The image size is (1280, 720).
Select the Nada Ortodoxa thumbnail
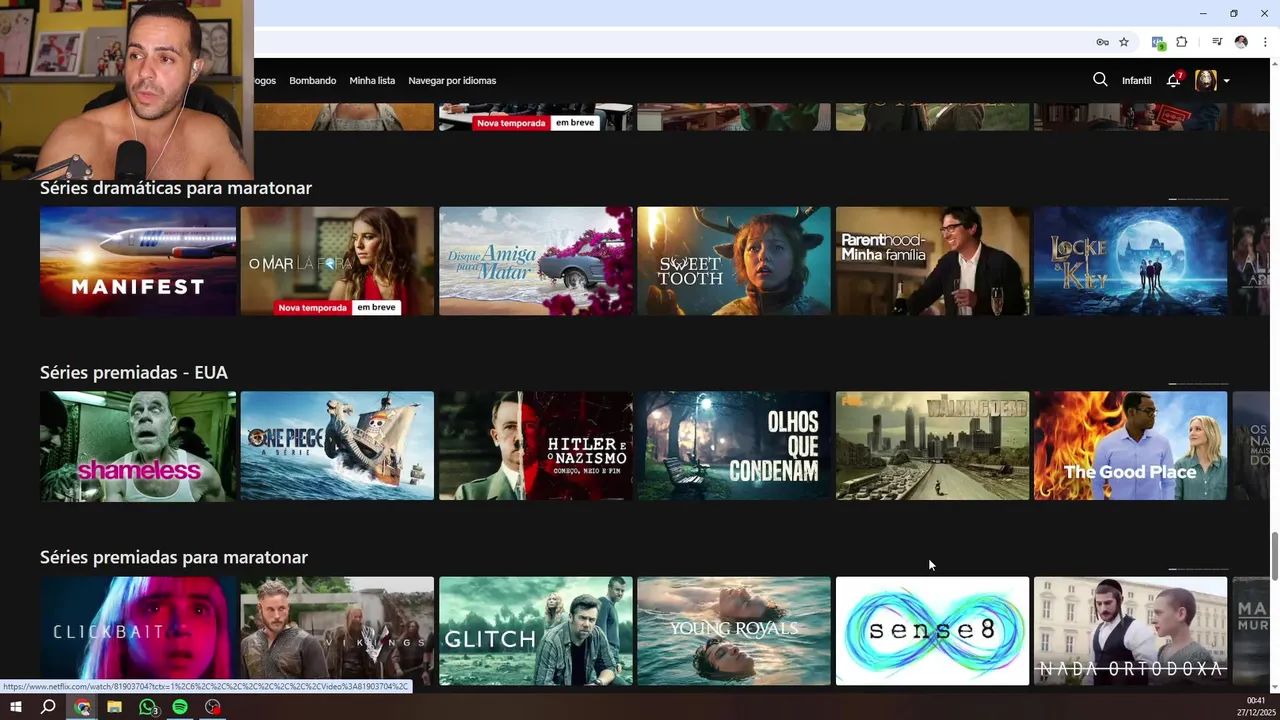(1130, 631)
